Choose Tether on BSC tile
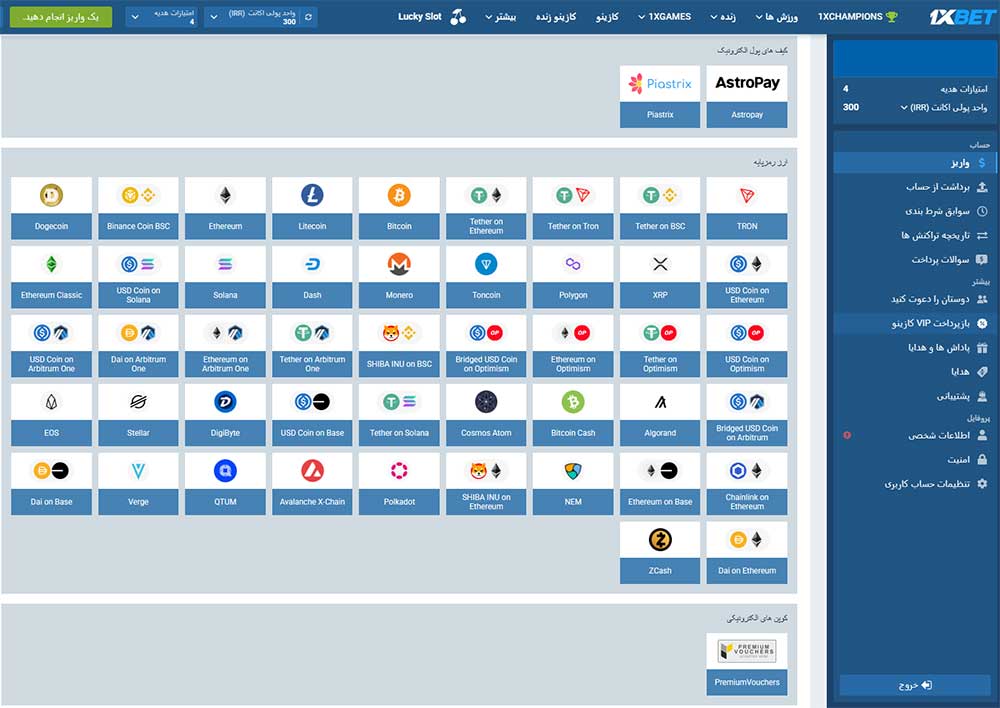This screenshot has width=1000, height=708. click(660, 208)
